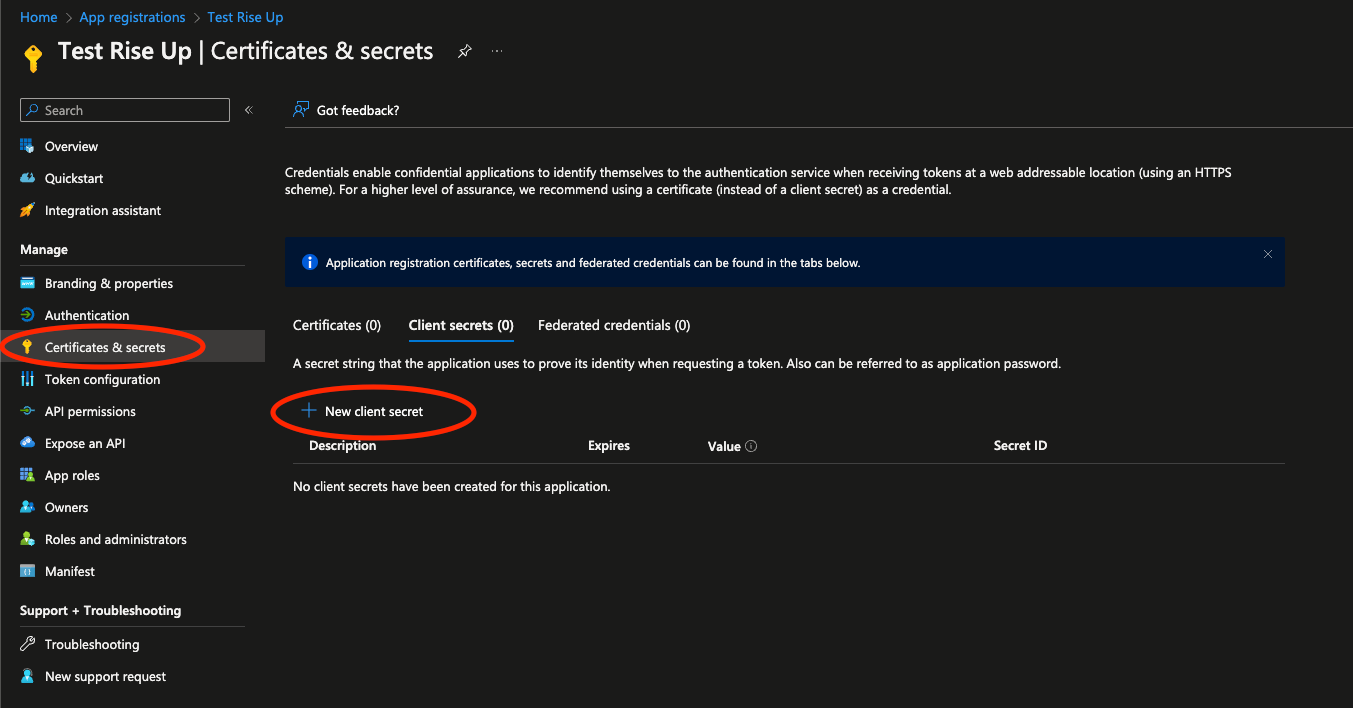
Task: Show info about the Value column
Action: pyautogui.click(x=752, y=446)
